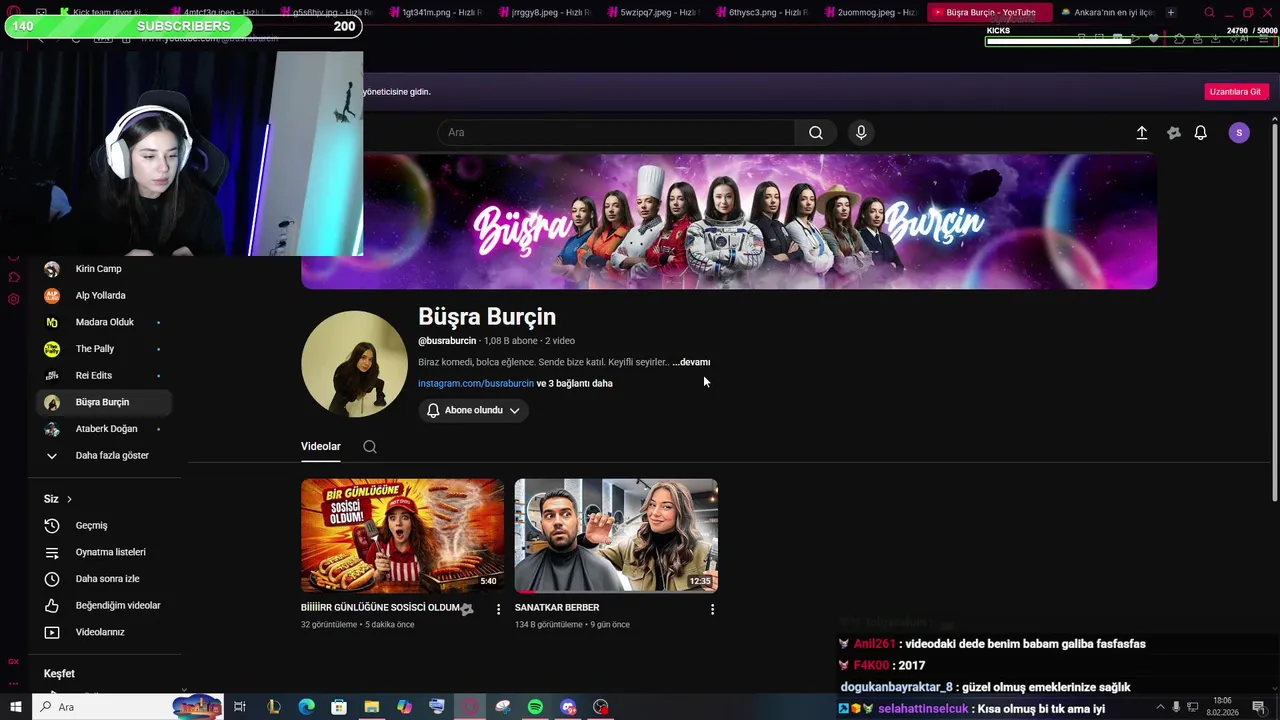
Task: Click the @busraburcin channel handle
Action: coord(447,341)
